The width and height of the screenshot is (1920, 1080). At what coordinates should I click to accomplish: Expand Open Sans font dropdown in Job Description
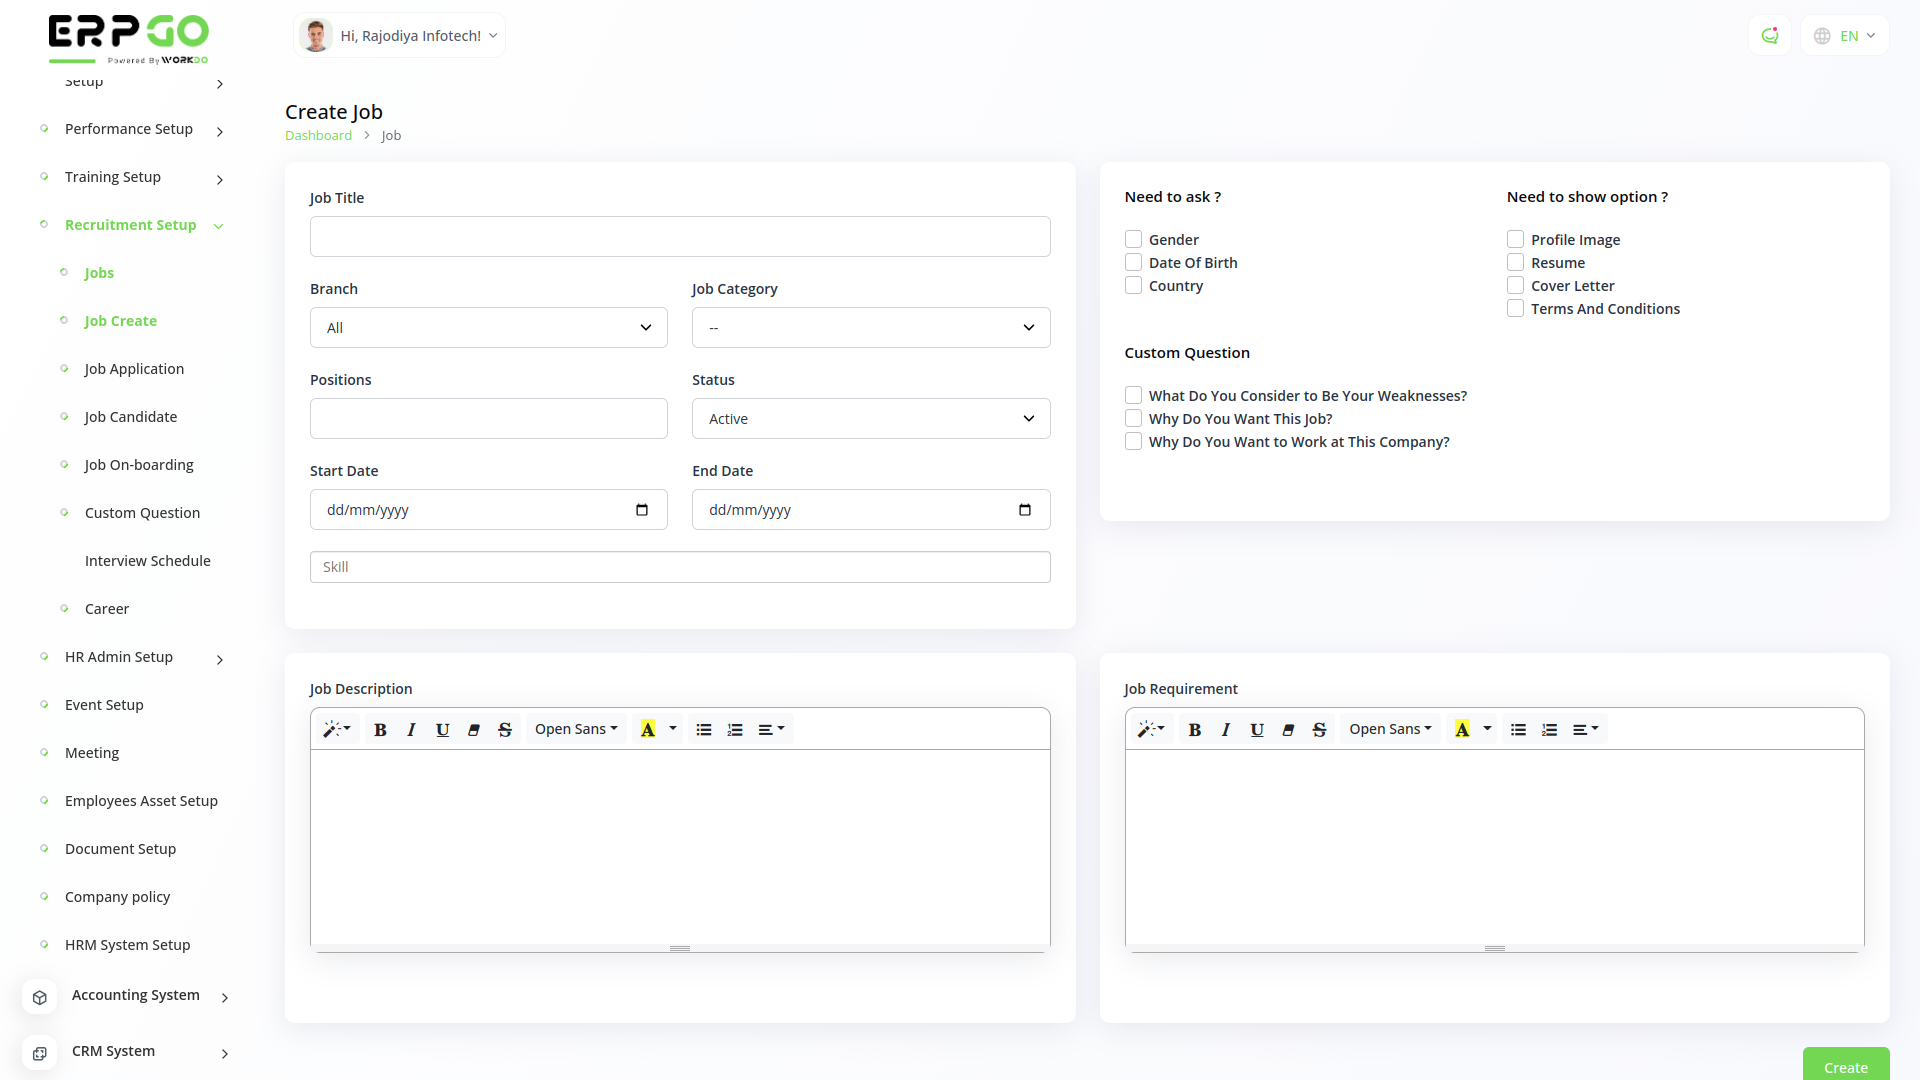tap(576, 730)
